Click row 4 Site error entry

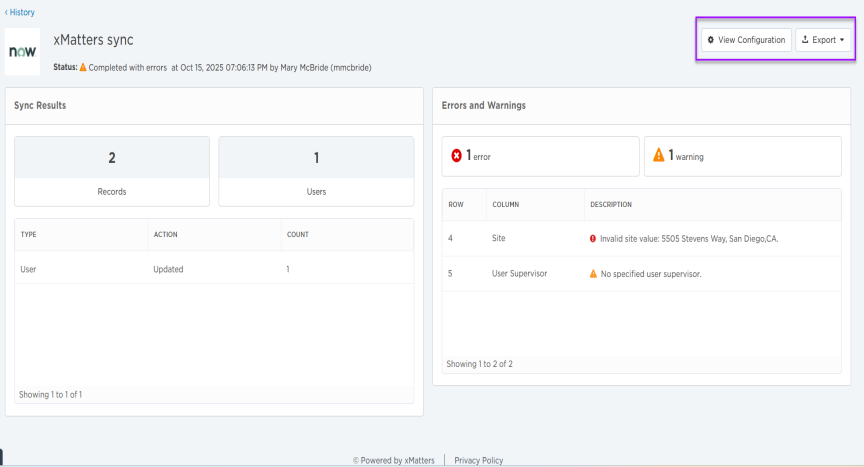[x=640, y=239]
